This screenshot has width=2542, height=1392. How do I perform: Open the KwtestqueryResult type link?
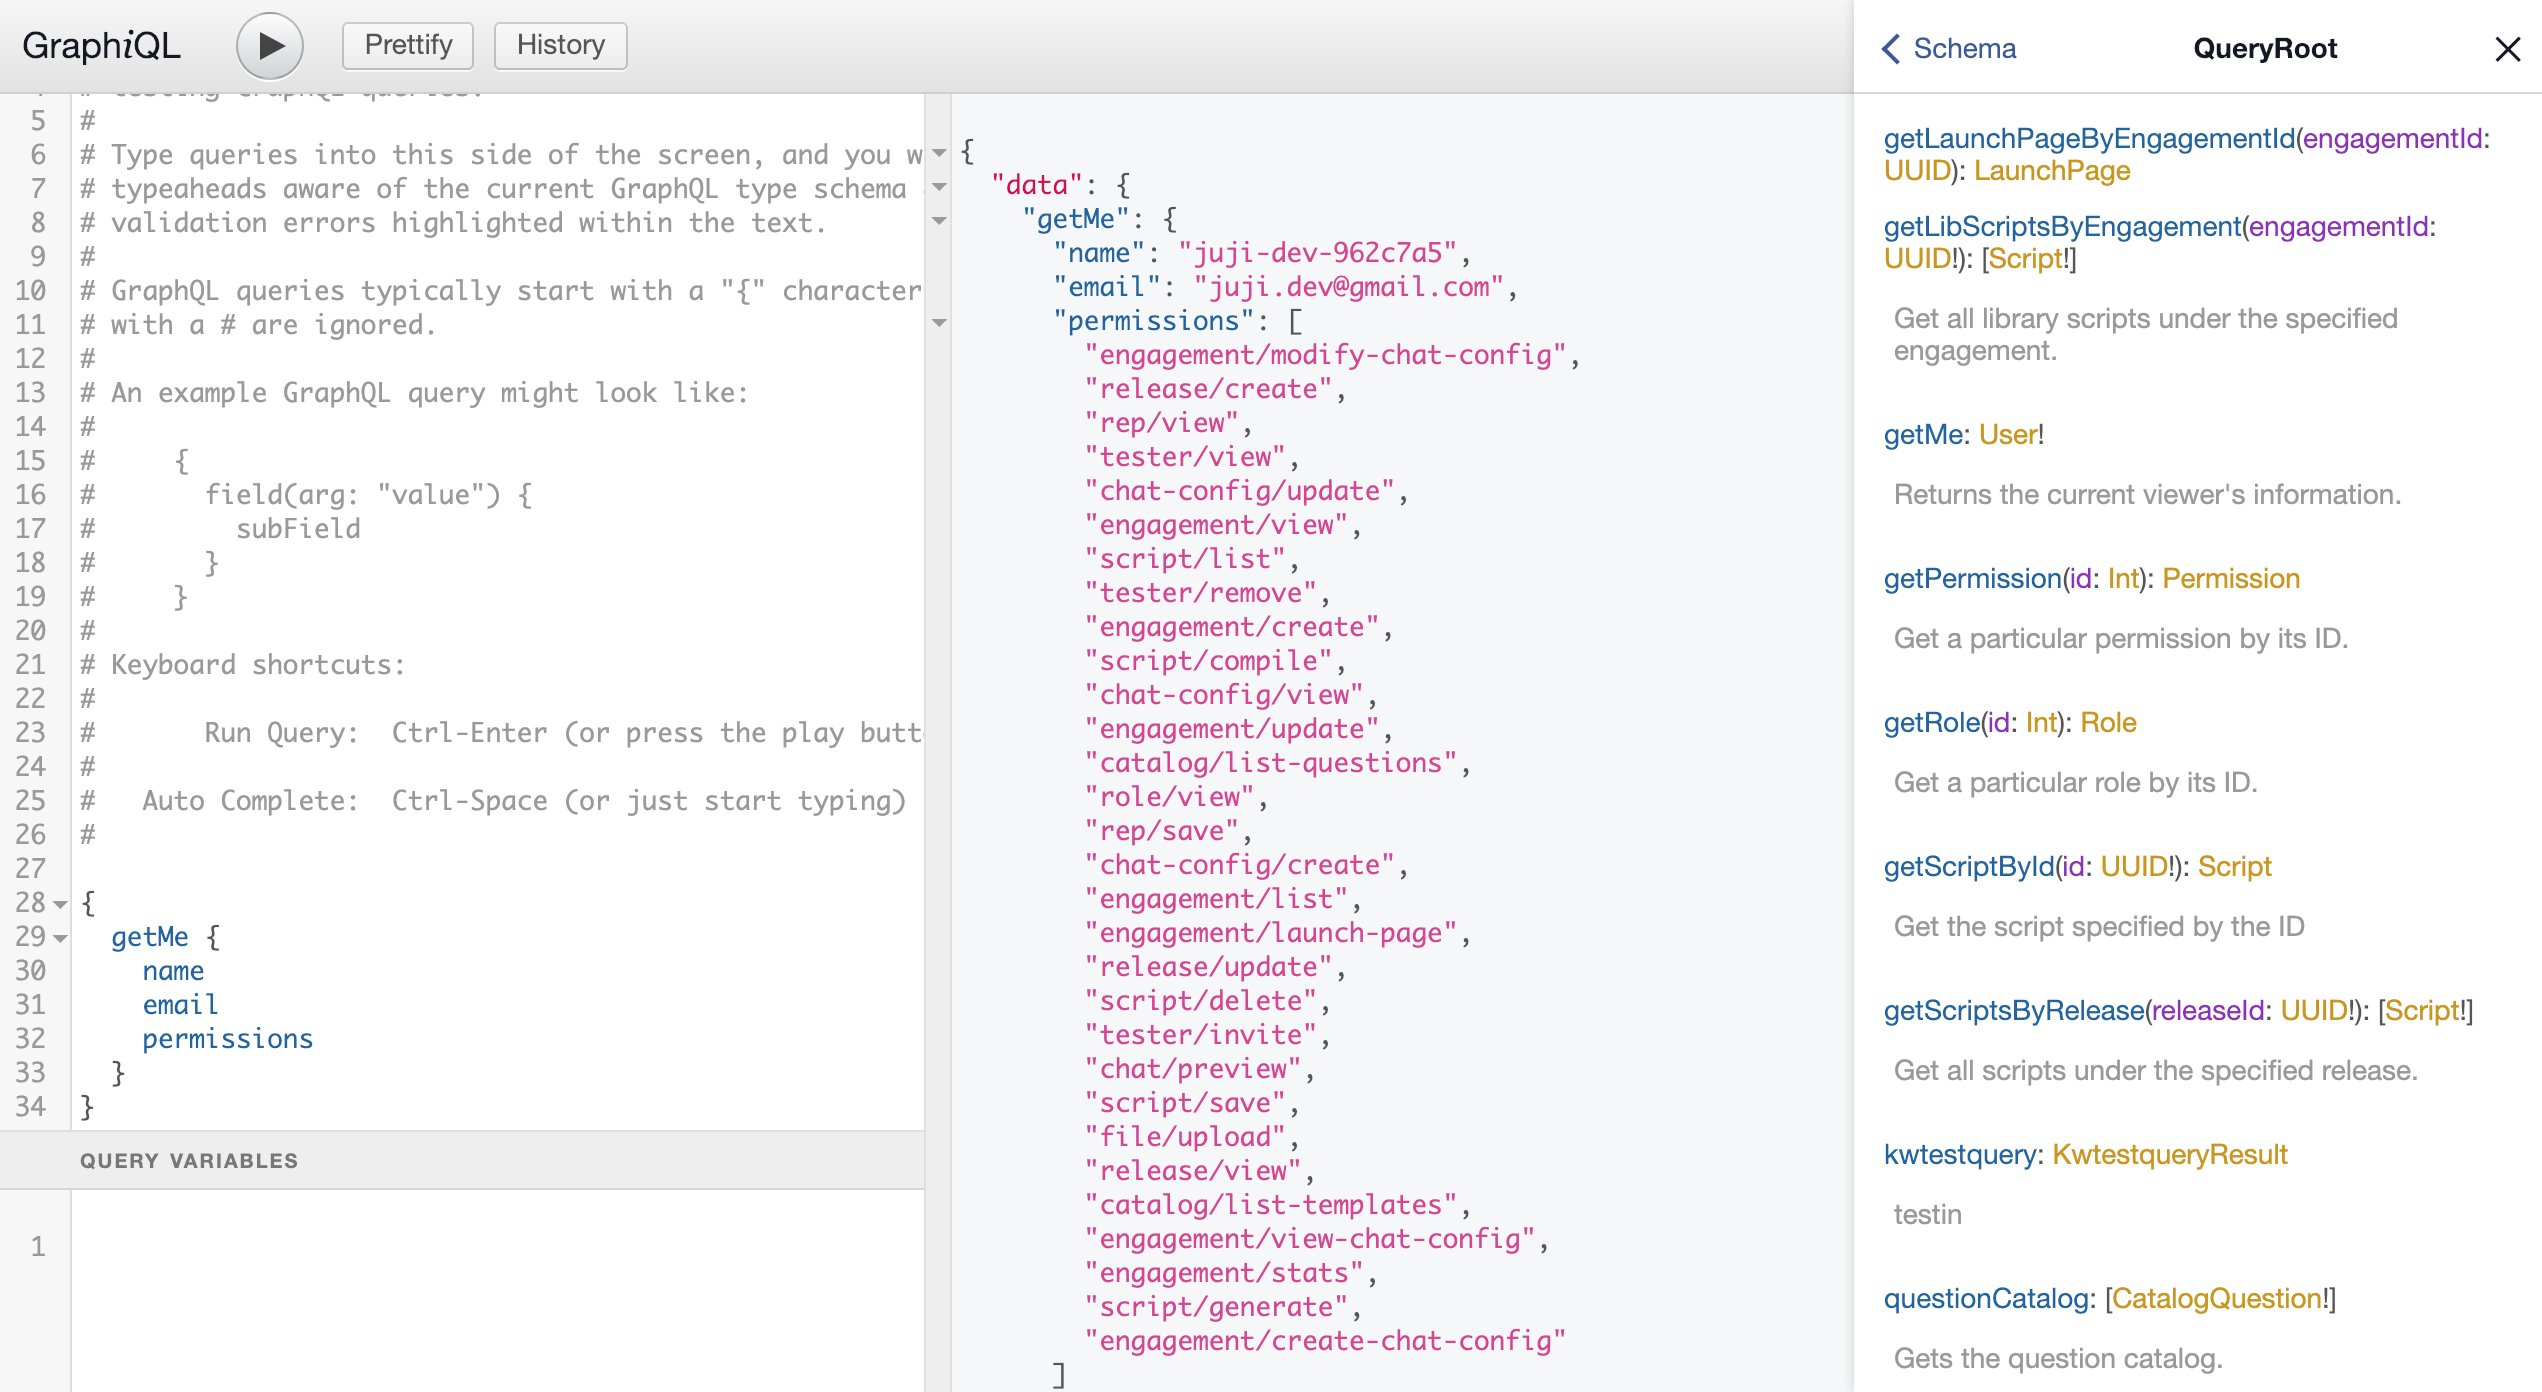pos(2170,1154)
